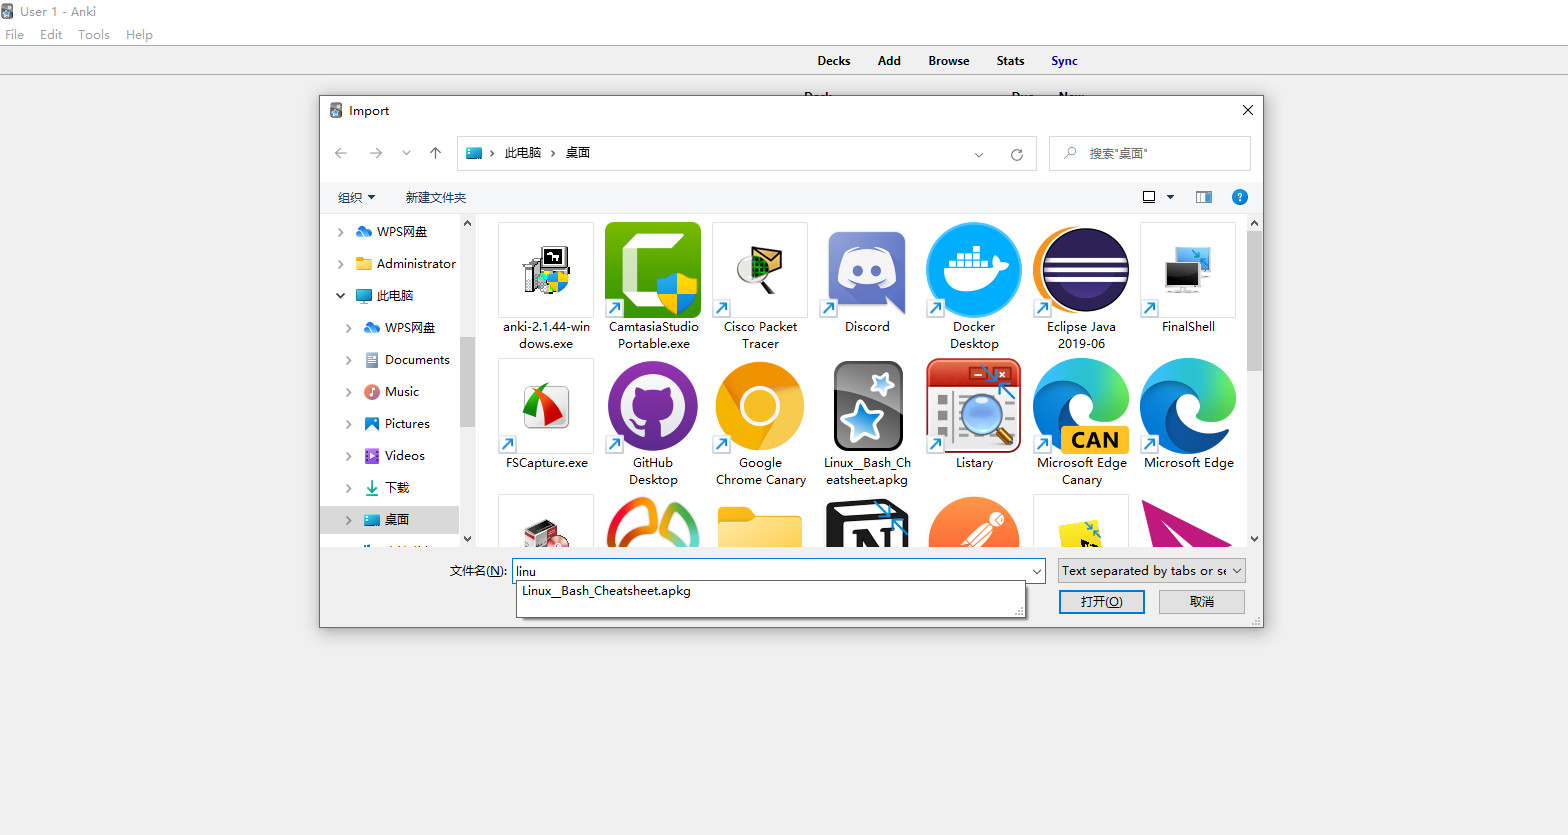Open the file dialog help button
The width and height of the screenshot is (1568, 835).
pyautogui.click(x=1240, y=197)
